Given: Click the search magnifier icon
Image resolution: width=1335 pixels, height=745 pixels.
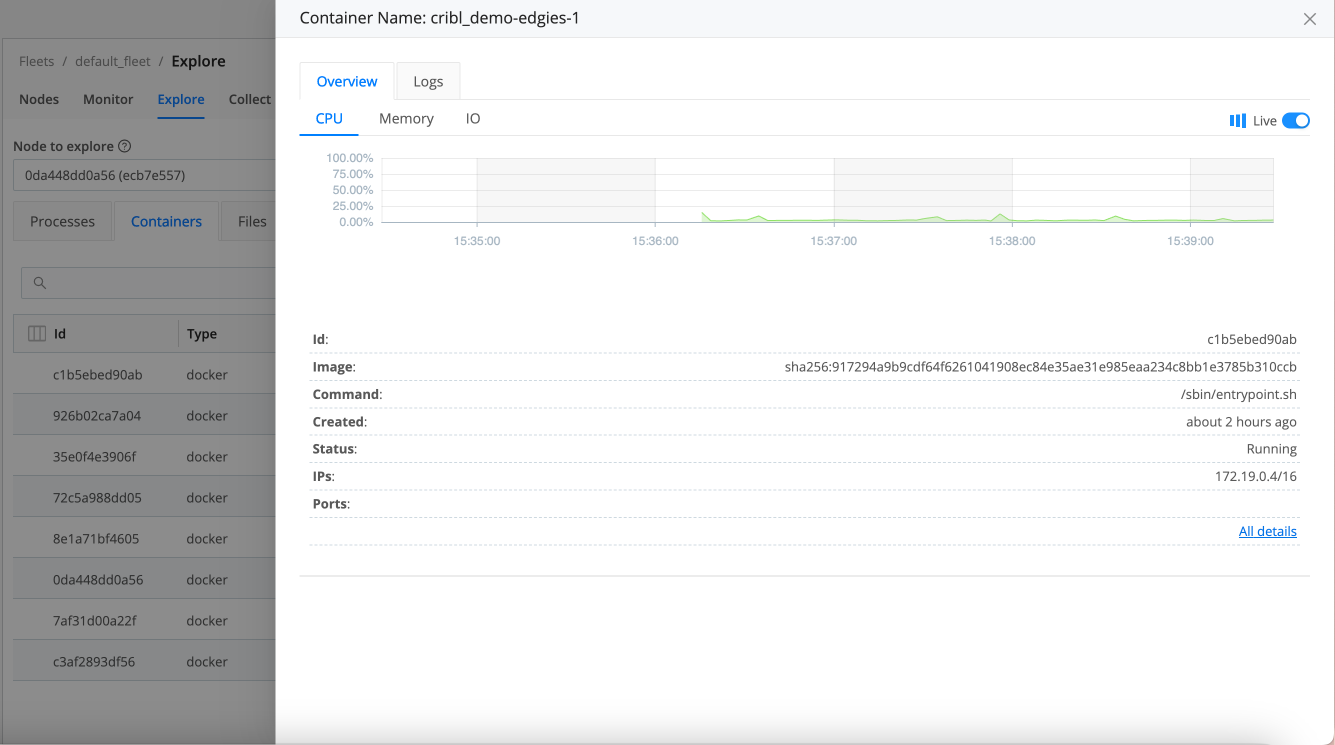Looking at the screenshot, I should coord(40,283).
